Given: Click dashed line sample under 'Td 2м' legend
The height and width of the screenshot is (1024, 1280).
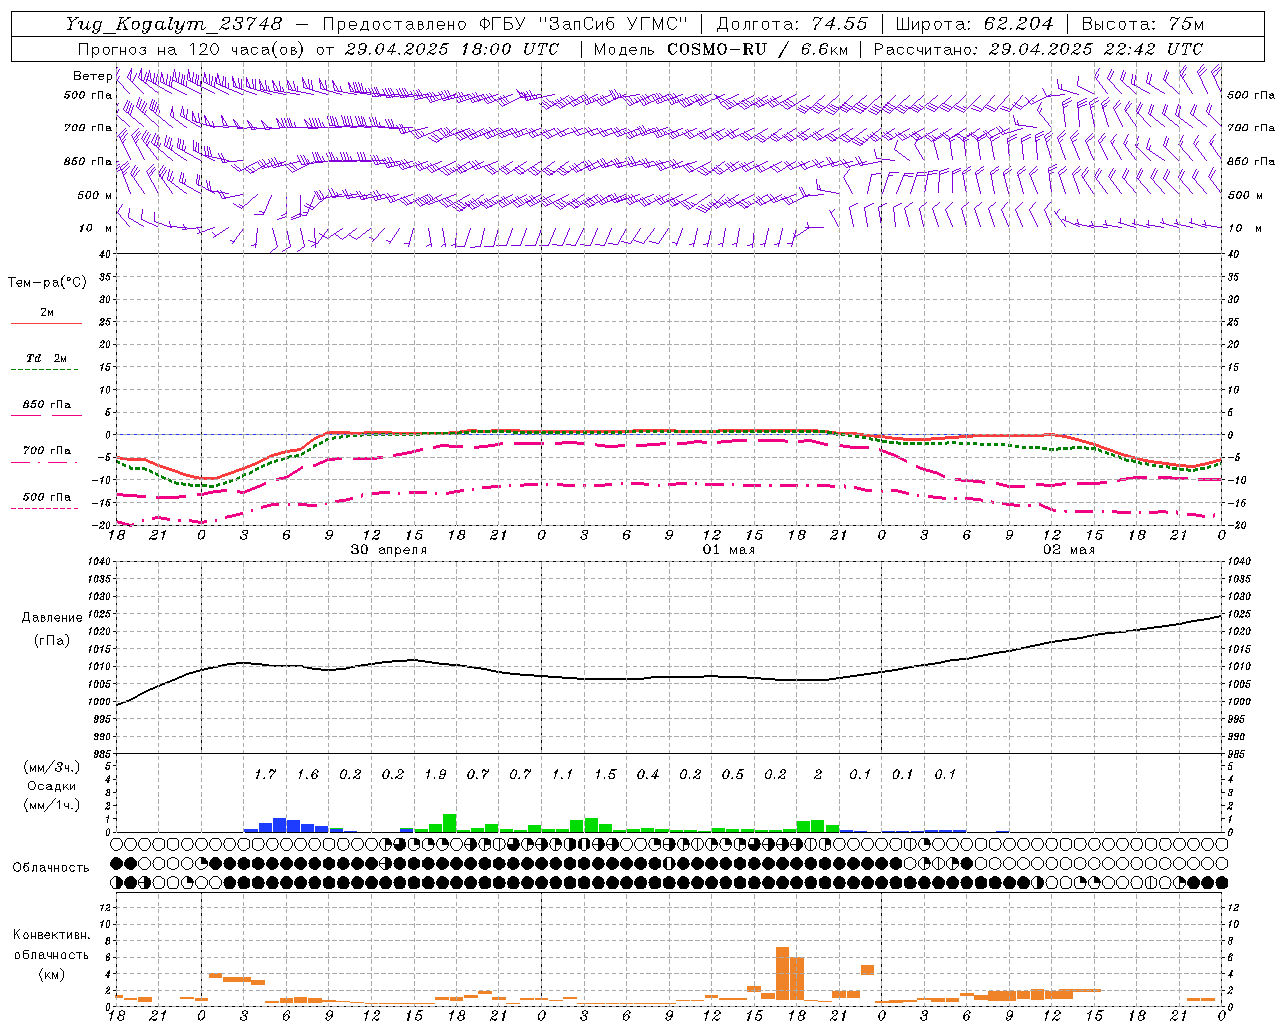Looking at the screenshot, I should [x=46, y=370].
